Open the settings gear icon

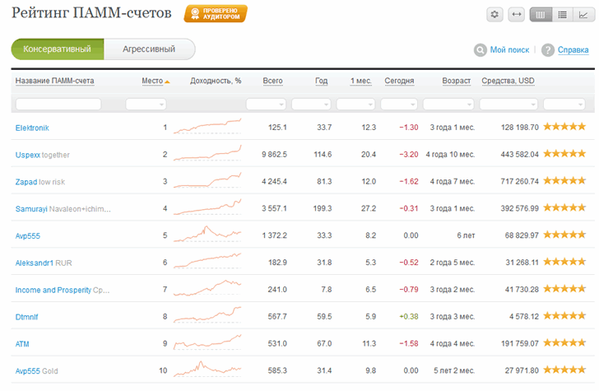(x=494, y=15)
